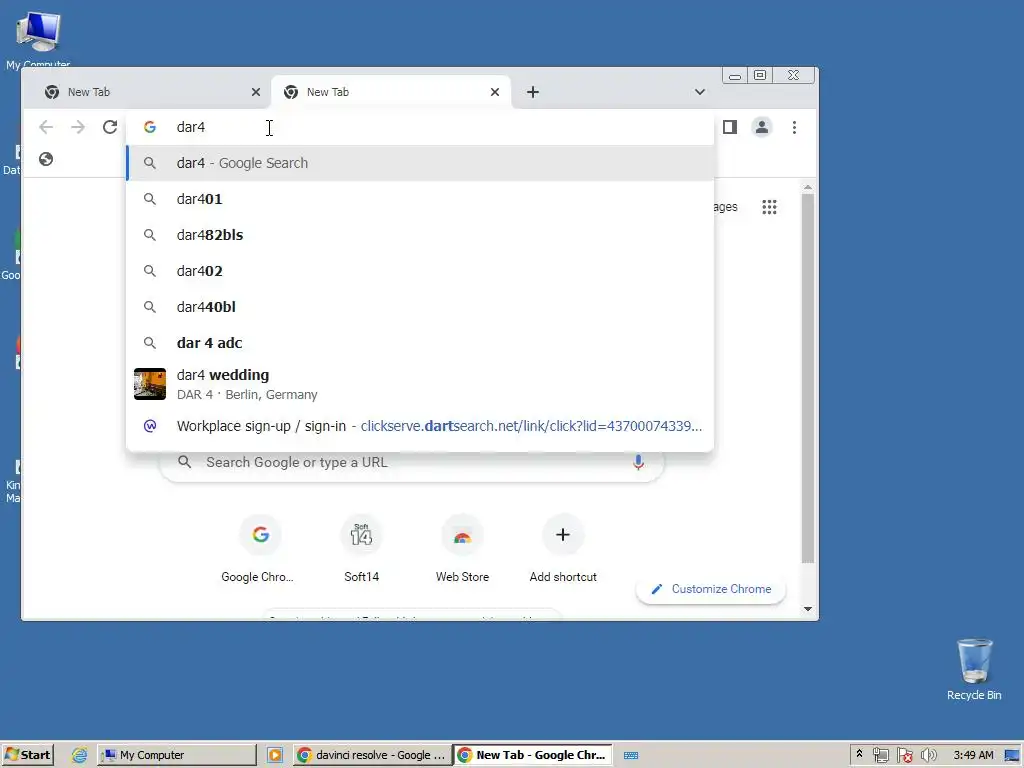
Task: Switch to davinci resolve Chrome window
Action: (372, 755)
